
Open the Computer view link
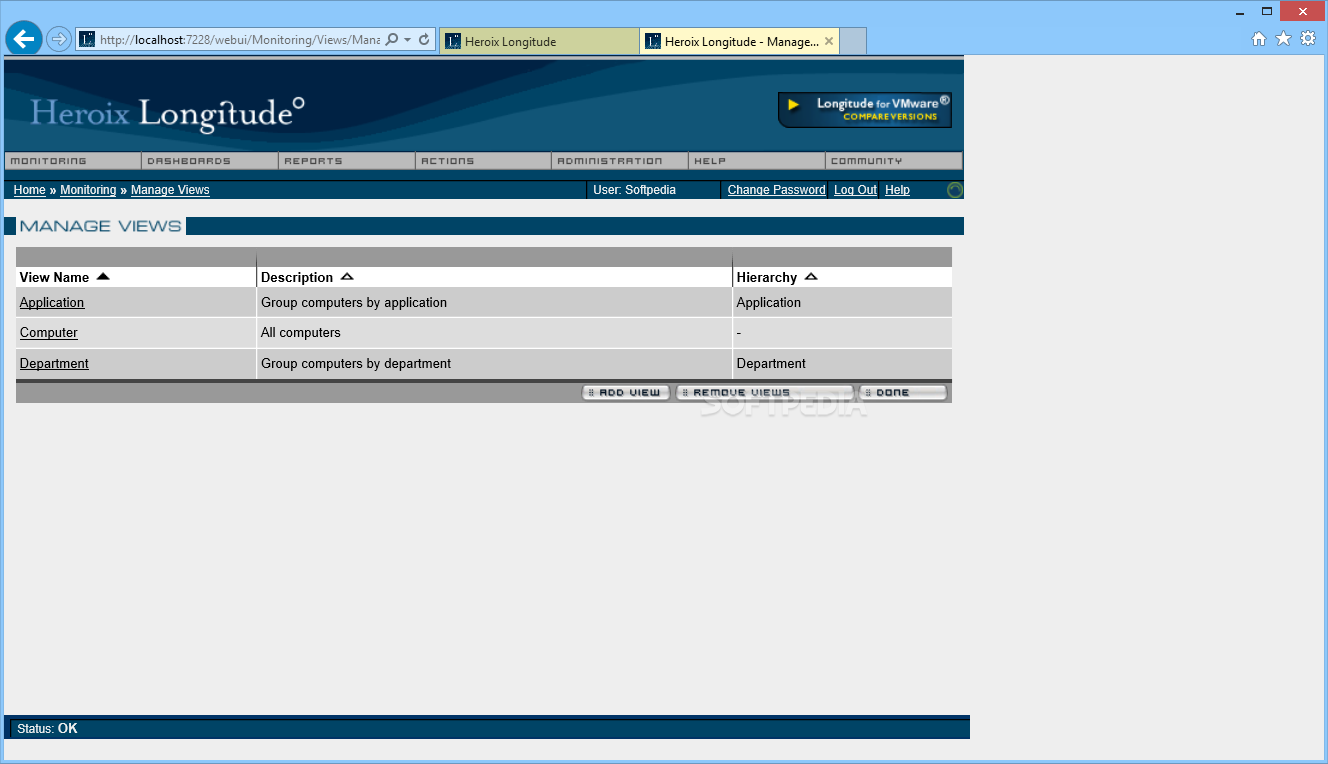pyautogui.click(x=49, y=333)
